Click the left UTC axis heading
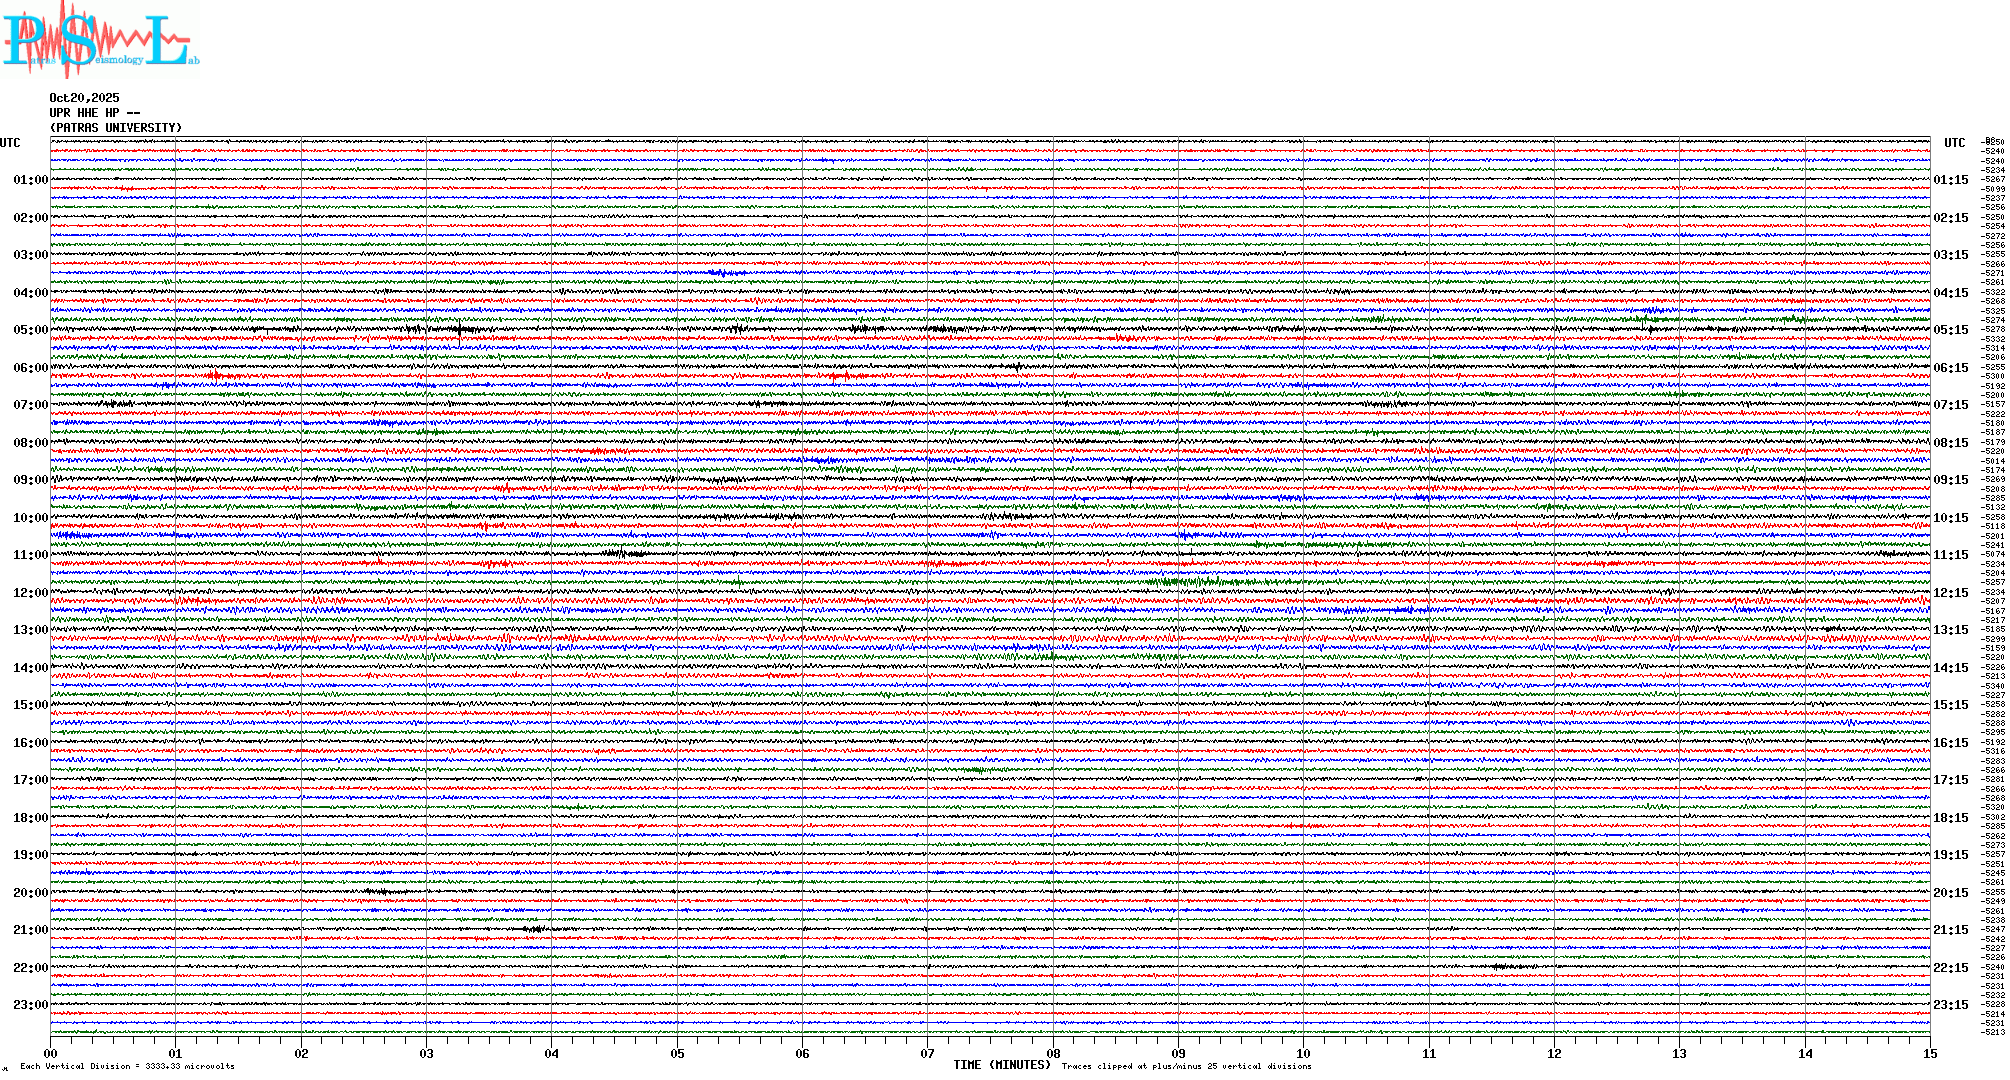The height and width of the screenshot is (1080, 2010). click(x=10, y=143)
